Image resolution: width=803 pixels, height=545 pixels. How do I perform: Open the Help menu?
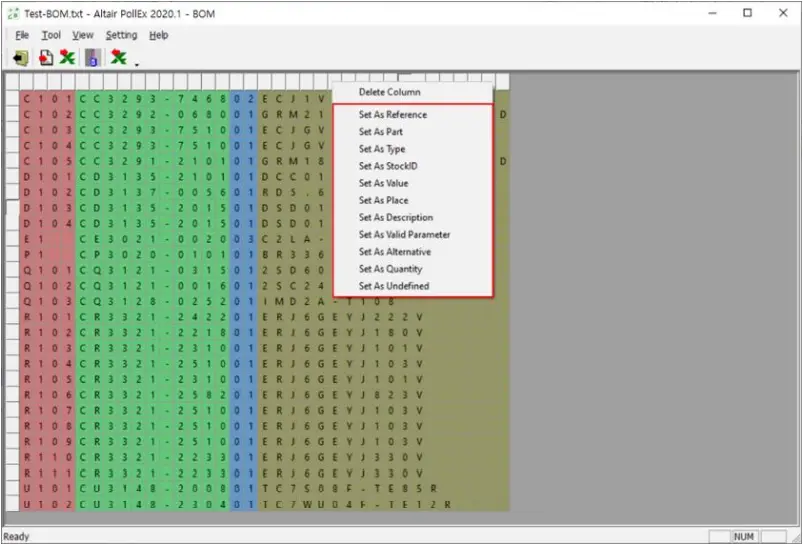tap(159, 35)
